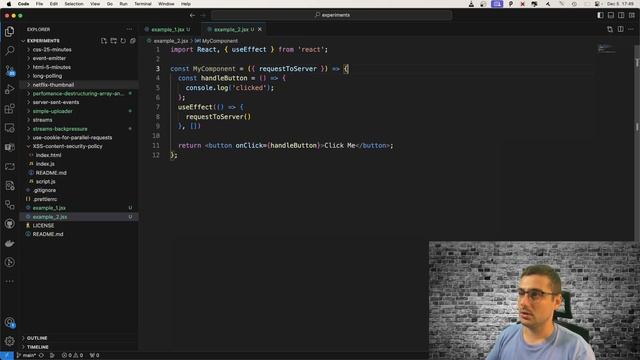Click the experiments command center search box
The height and width of the screenshot is (360, 640).
tap(331, 15)
